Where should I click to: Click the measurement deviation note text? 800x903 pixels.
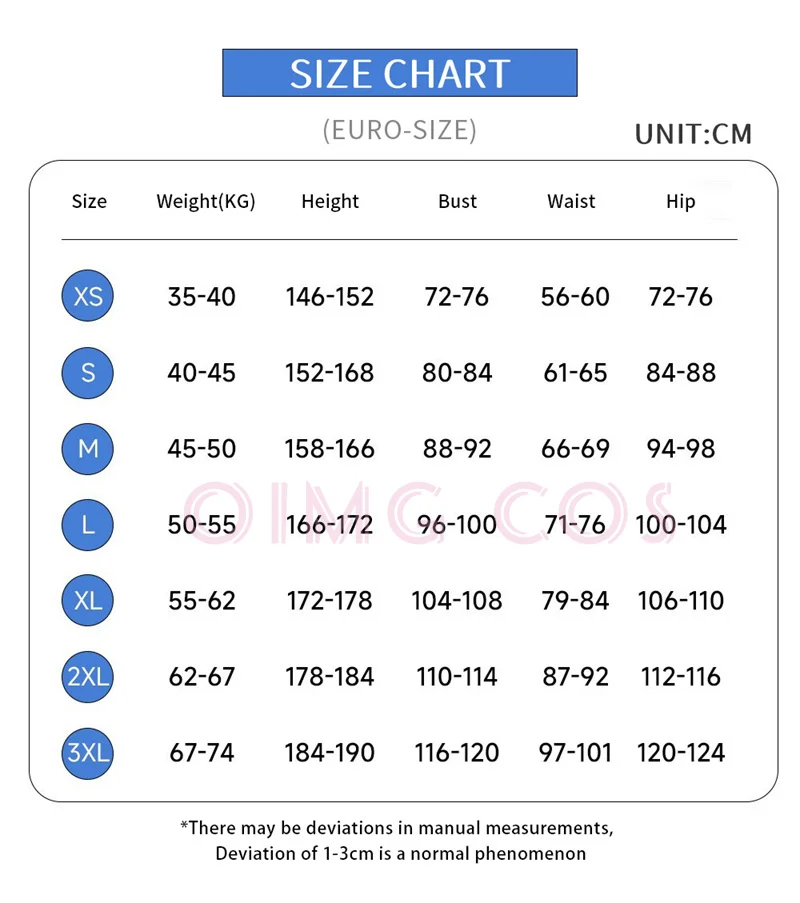[x=399, y=840]
